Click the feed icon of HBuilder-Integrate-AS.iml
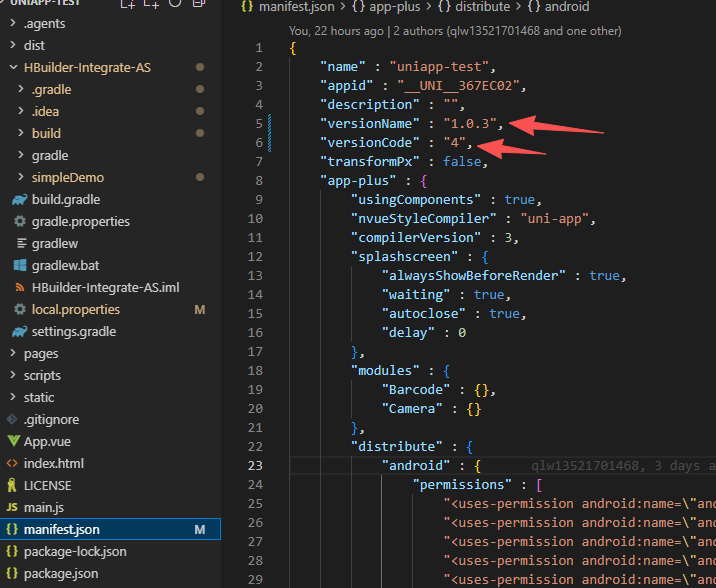 coord(20,288)
